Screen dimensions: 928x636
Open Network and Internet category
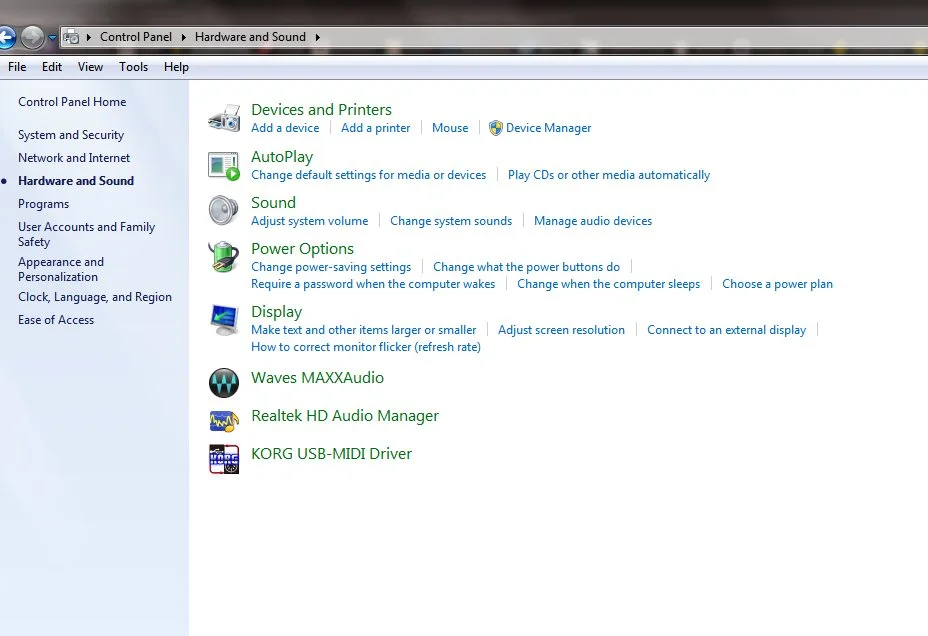coord(74,158)
